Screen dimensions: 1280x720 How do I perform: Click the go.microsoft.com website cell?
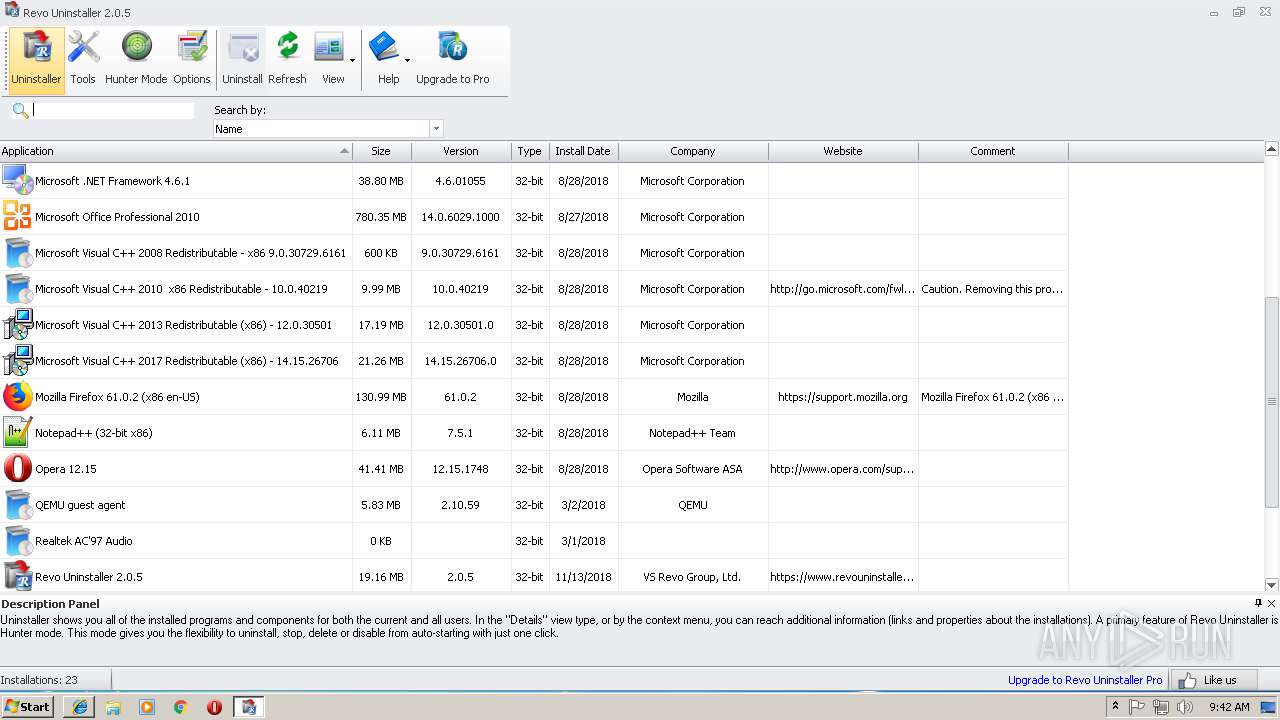(843, 289)
